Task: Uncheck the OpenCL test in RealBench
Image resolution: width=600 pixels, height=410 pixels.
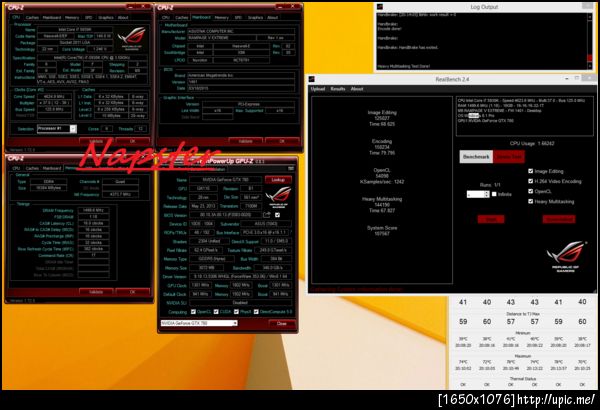Action: click(x=530, y=191)
